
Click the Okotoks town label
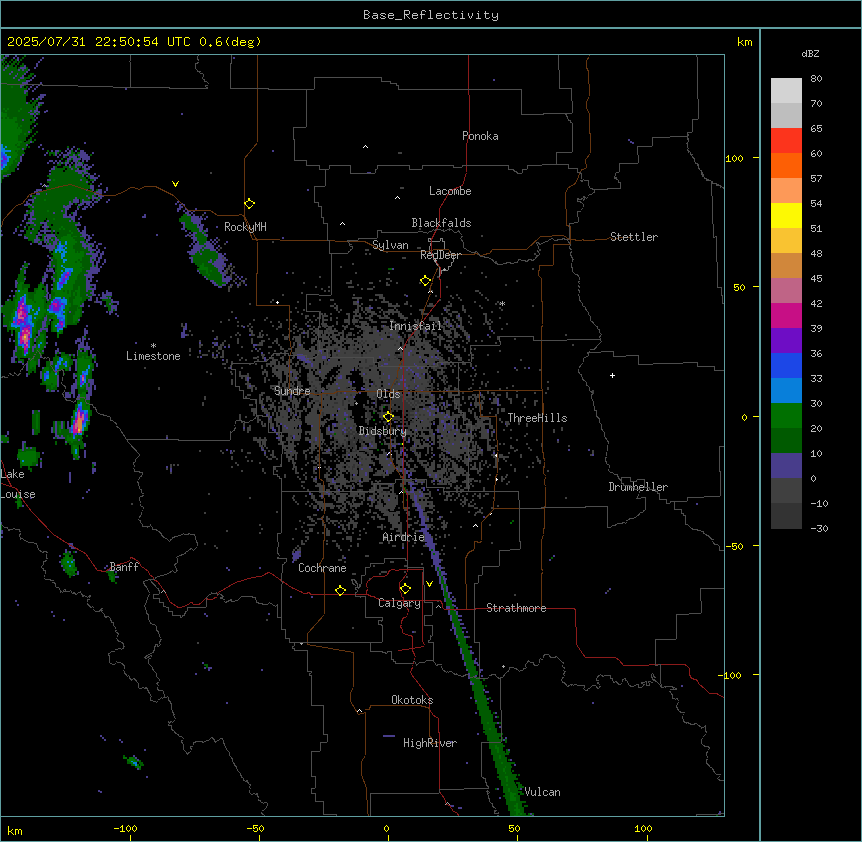click(412, 700)
